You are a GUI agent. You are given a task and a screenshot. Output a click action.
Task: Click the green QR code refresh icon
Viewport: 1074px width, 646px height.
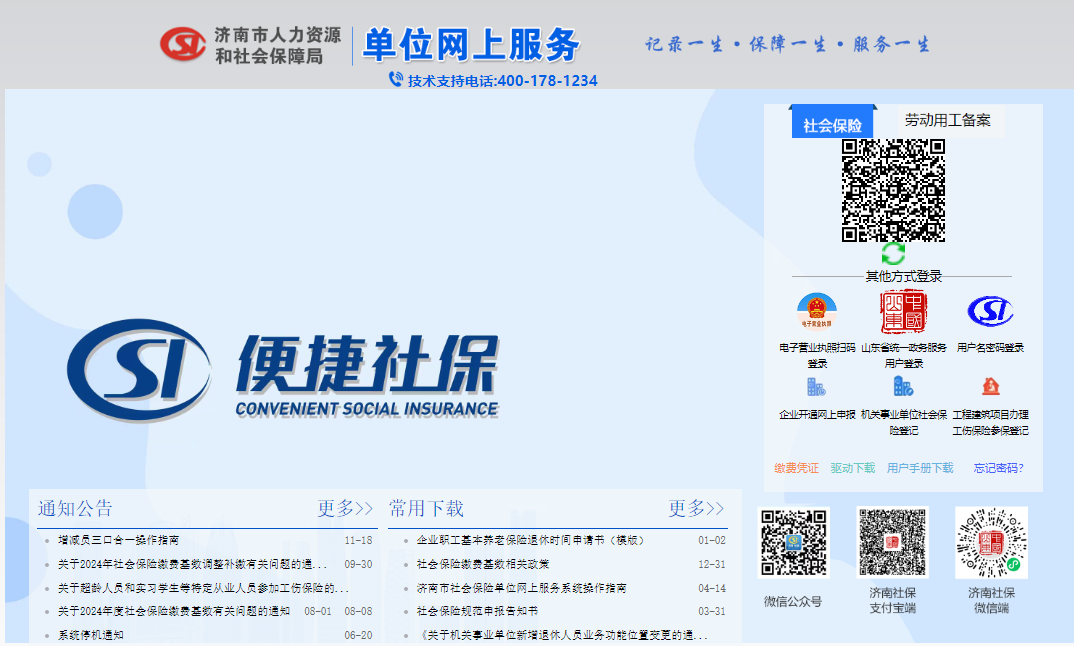893,253
